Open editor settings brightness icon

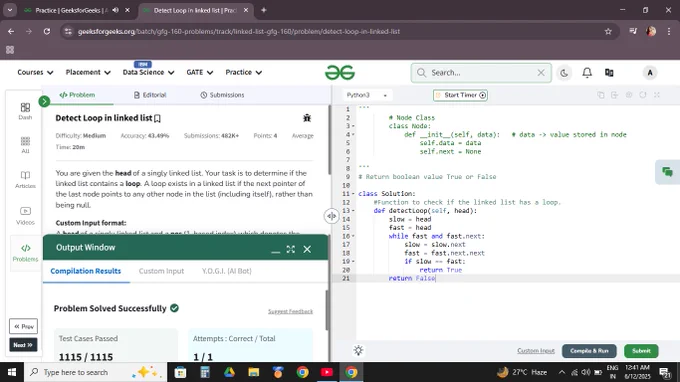[358, 350]
